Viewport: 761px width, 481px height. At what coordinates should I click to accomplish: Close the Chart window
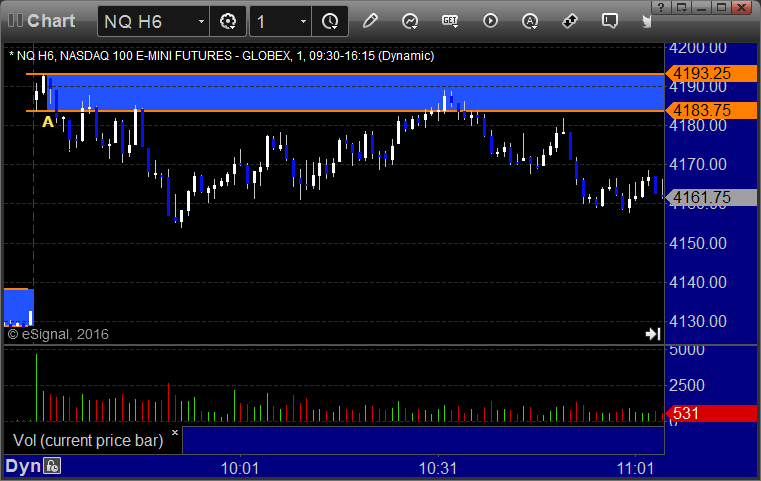tap(742, 7)
